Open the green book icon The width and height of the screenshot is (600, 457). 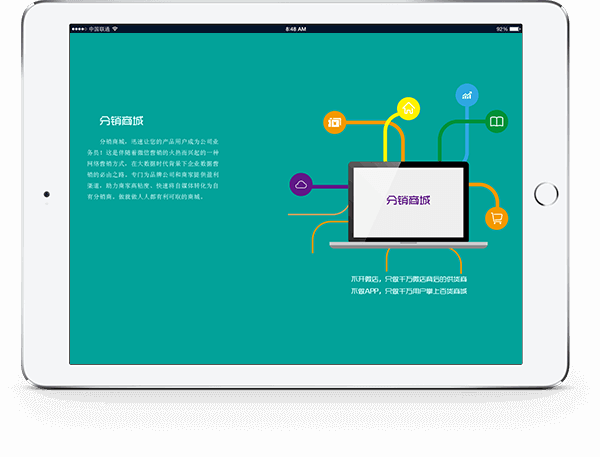496,123
